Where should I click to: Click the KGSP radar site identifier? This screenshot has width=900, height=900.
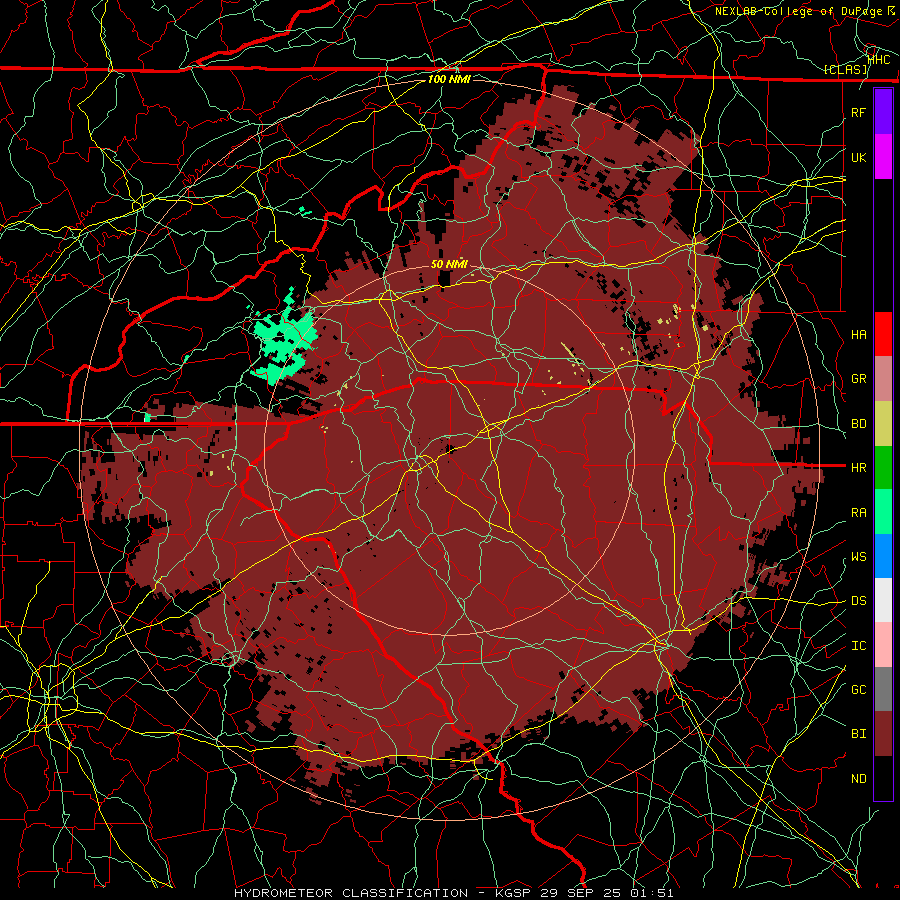(x=515, y=893)
